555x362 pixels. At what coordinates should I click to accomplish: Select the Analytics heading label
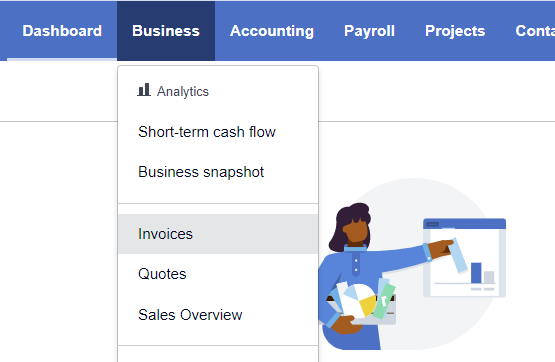click(x=183, y=91)
